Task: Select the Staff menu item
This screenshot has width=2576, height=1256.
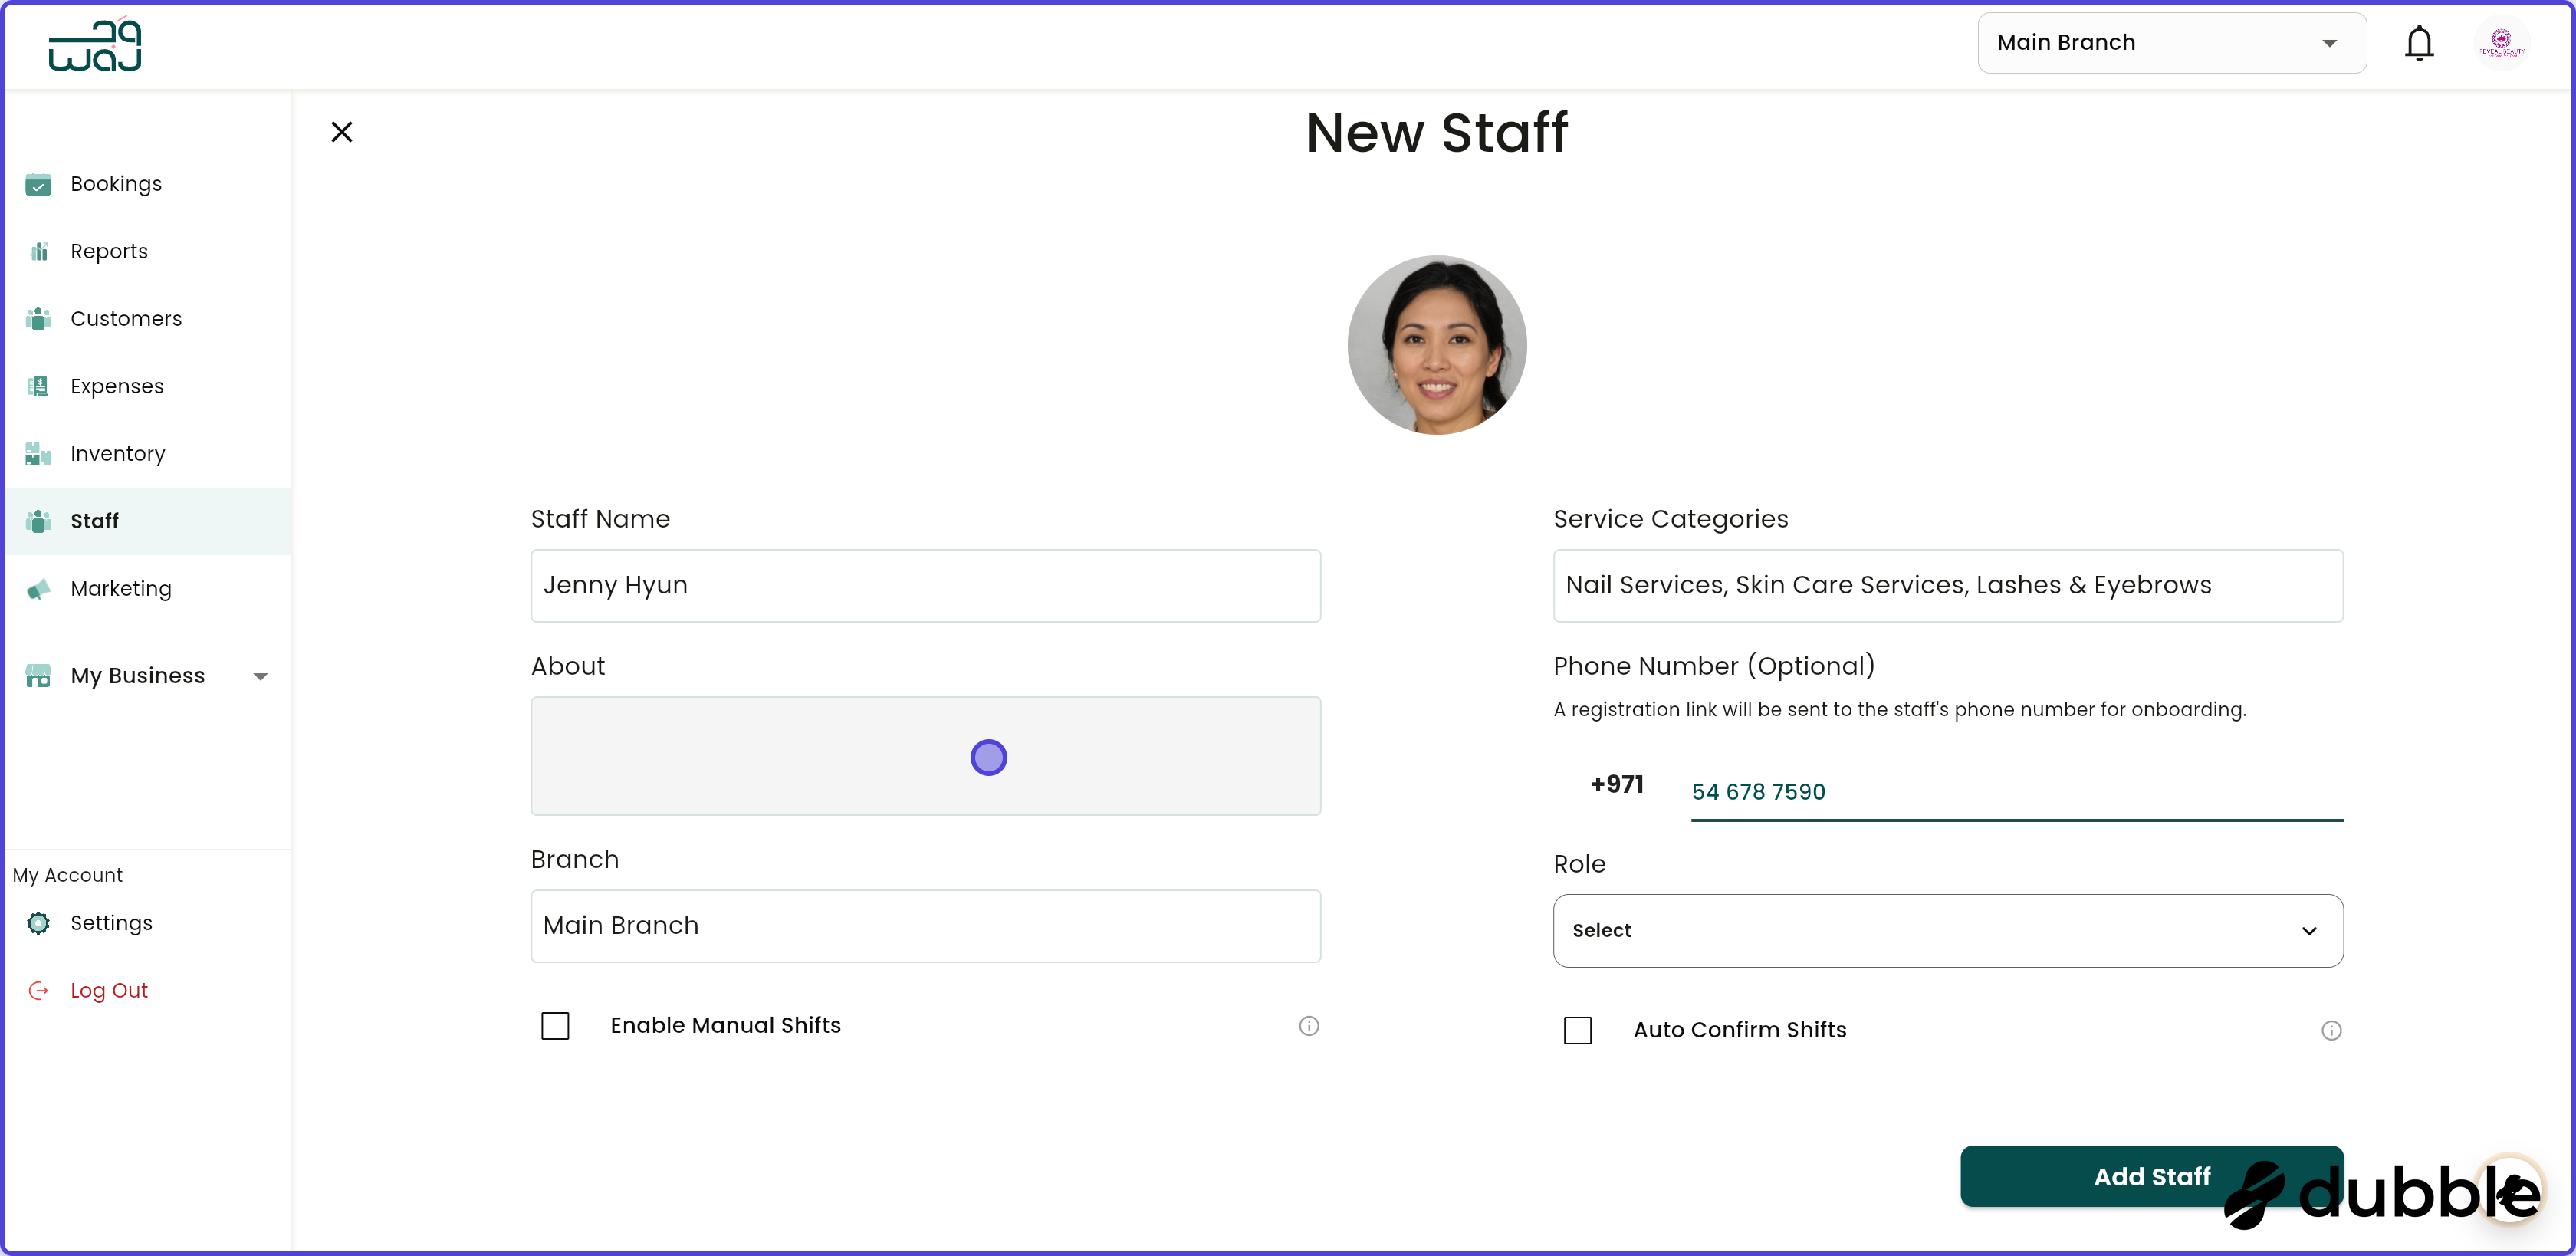Action: tap(95, 521)
